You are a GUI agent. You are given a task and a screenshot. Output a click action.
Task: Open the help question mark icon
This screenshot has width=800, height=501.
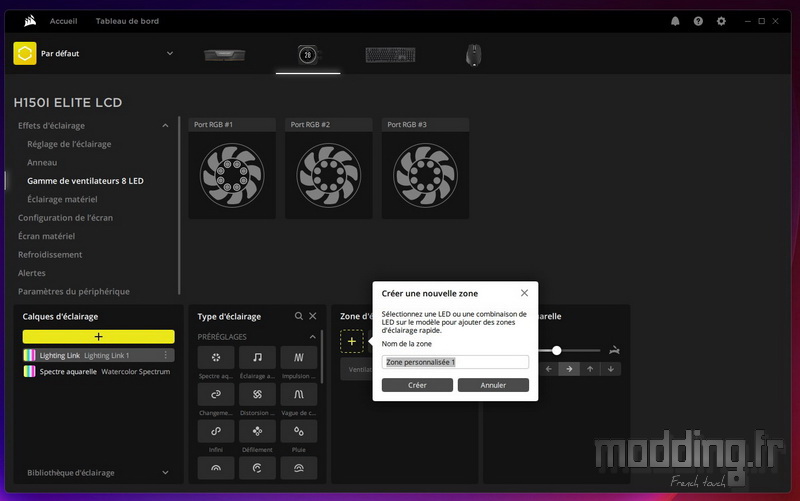(x=698, y=21)
